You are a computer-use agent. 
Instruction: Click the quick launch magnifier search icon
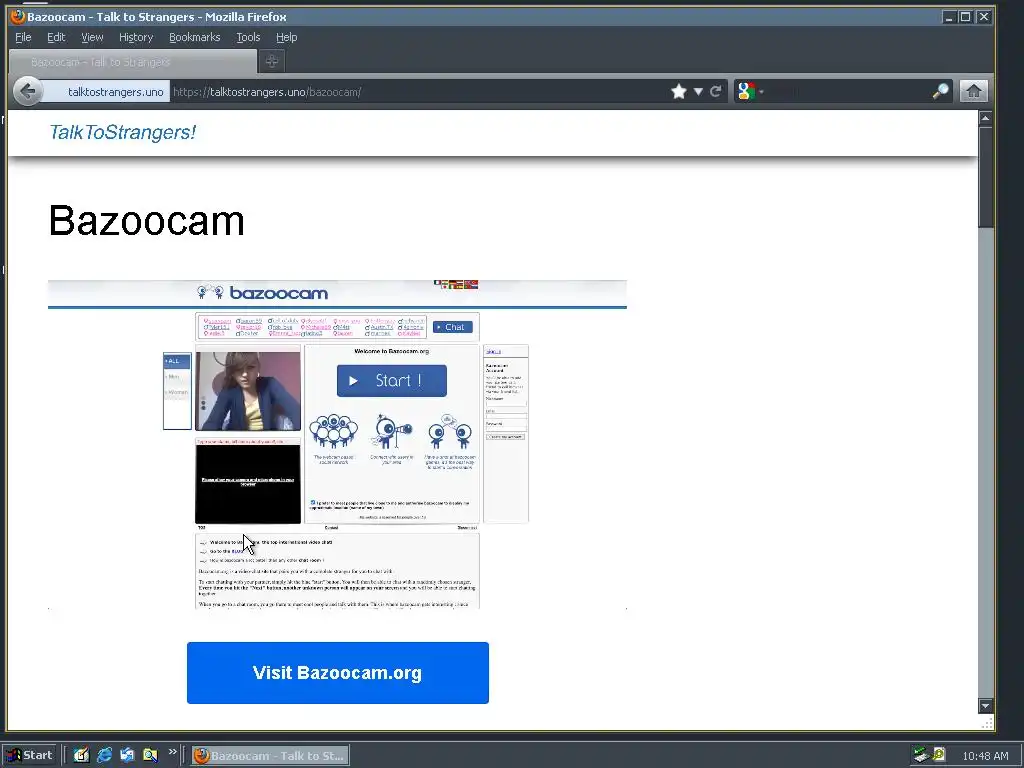pyautogui.click(x=150, y=755)
